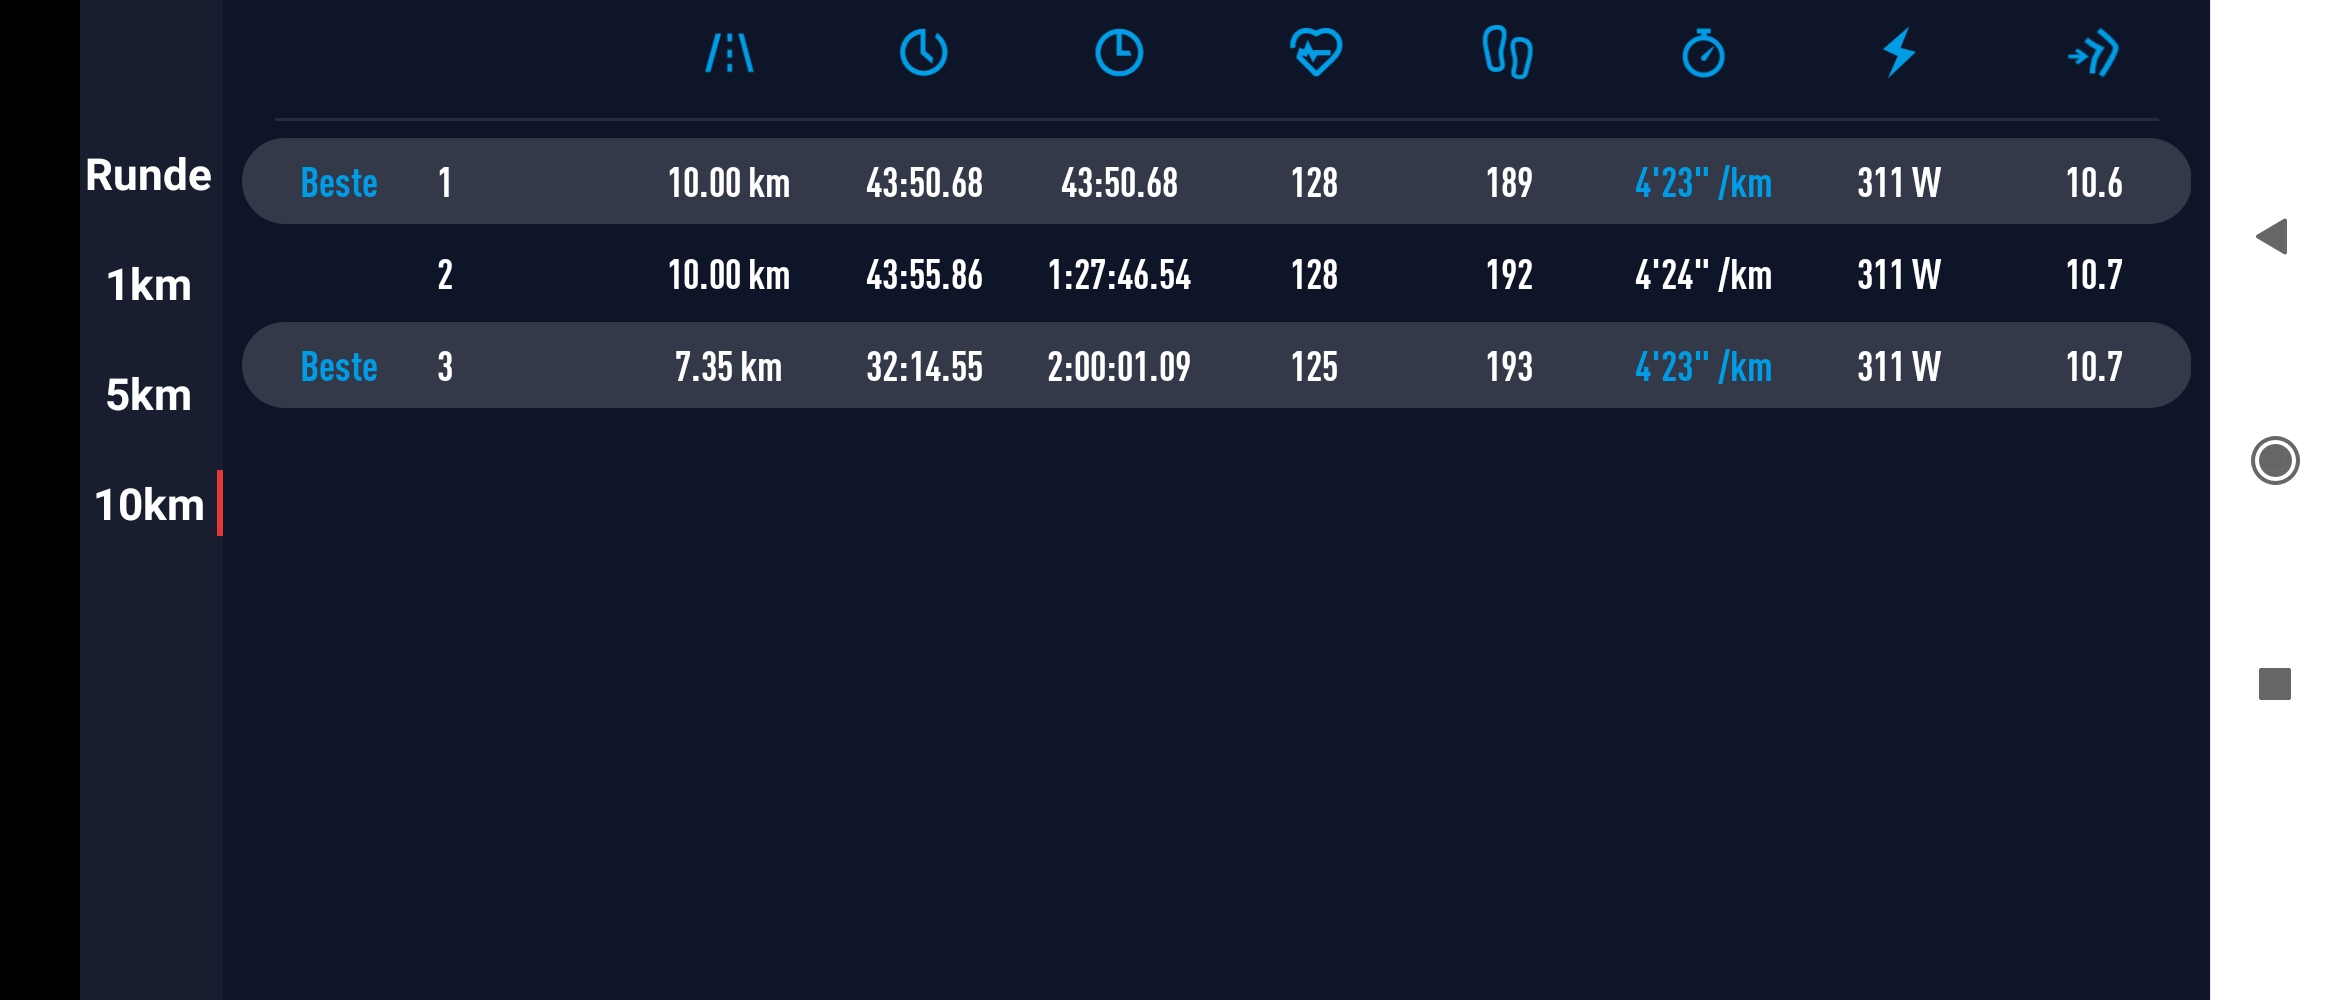
Task: Tap the power lightning bolt icon
Action: (1899, 53)
